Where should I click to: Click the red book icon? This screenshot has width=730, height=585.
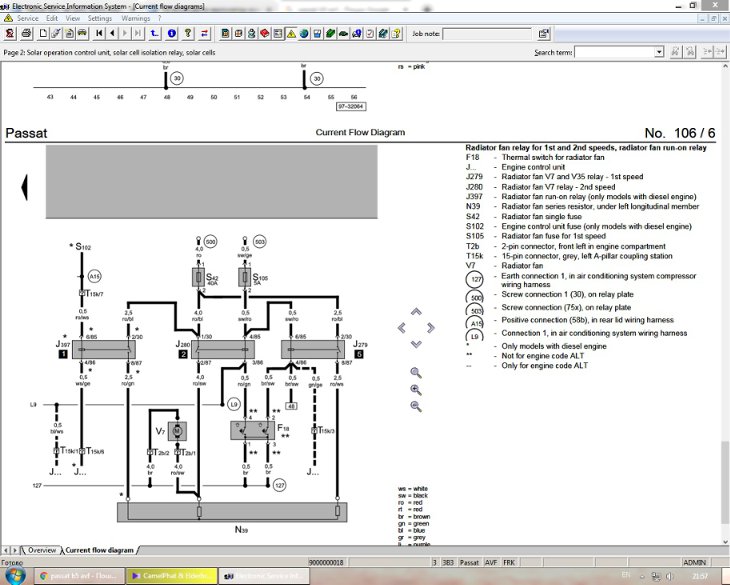tap(264, 34)
